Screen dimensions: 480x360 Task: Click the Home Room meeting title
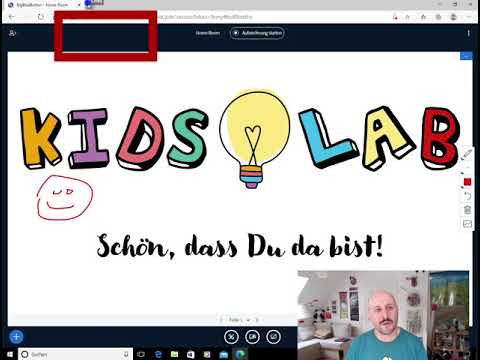click(208, 33)
